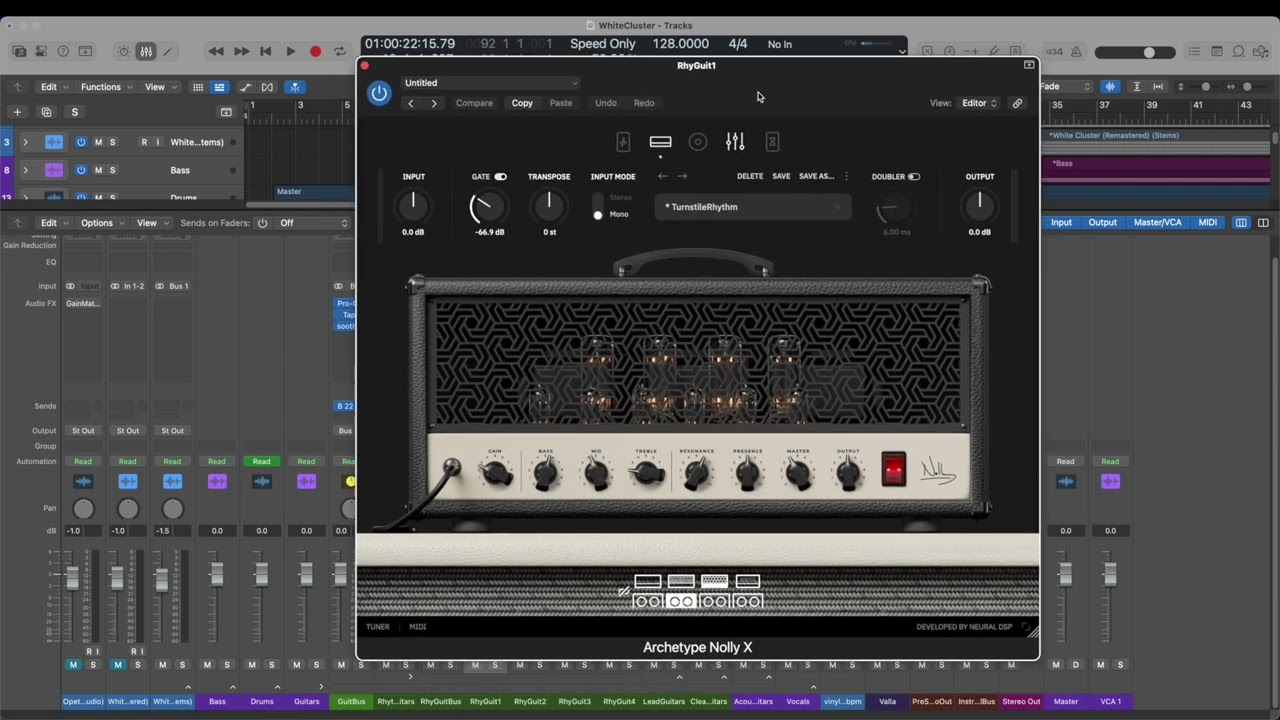Click the previous preset left arrow
Viewport: 1280px width, 720px height.
point(662,176)
